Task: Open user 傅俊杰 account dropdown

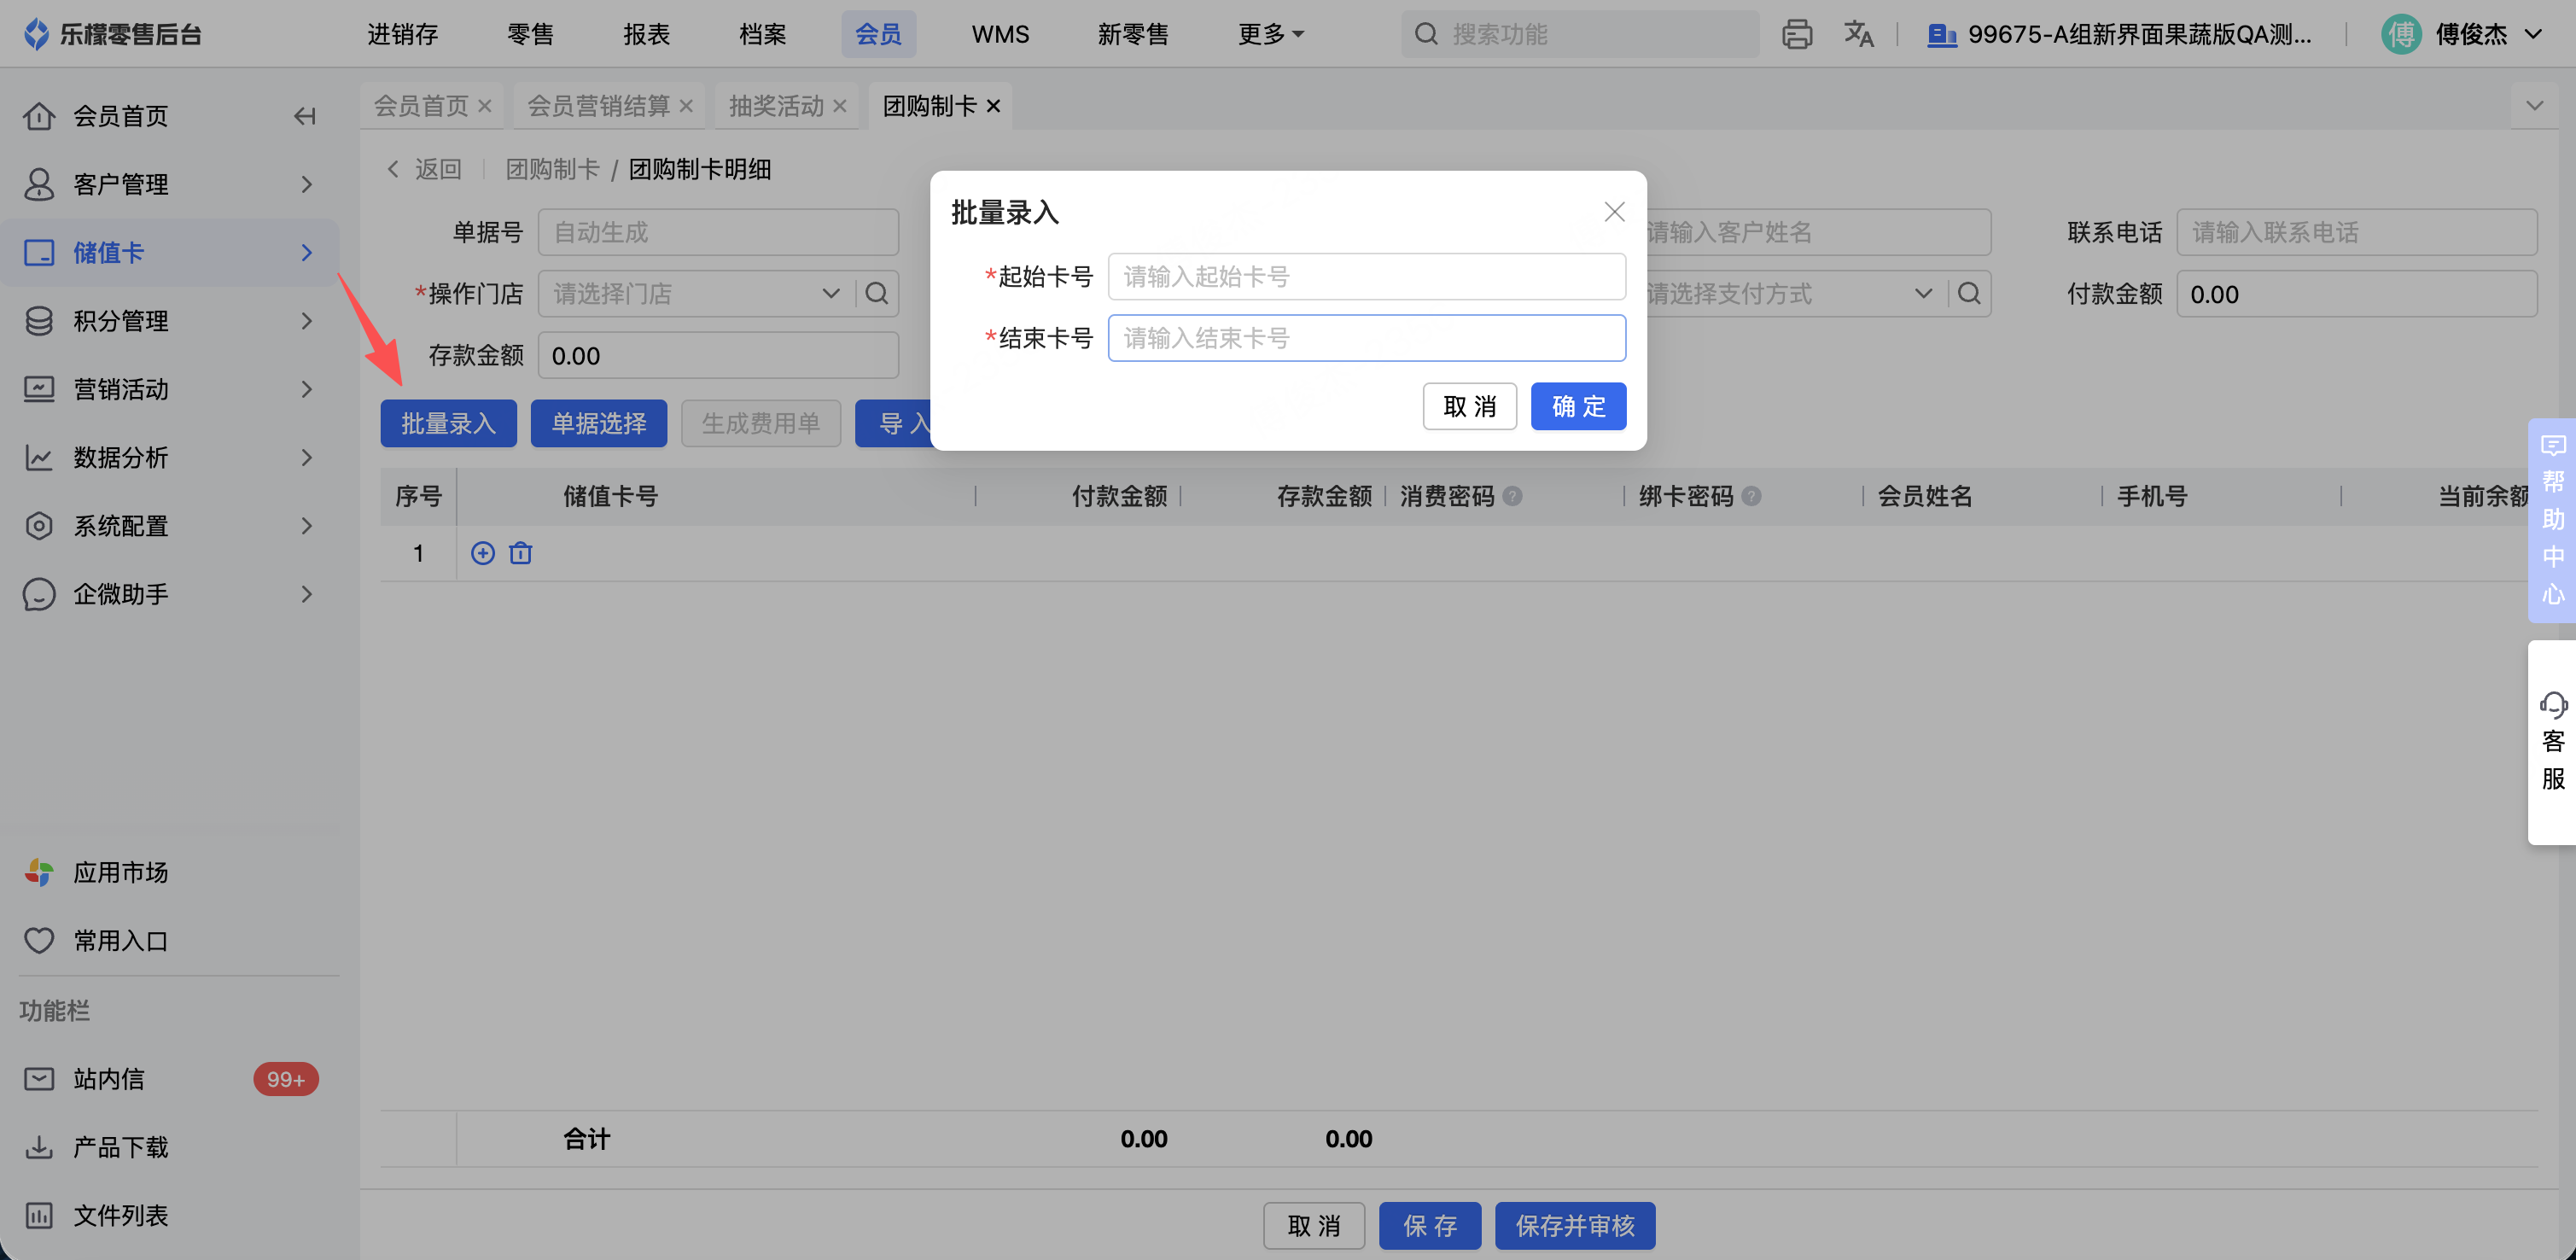Action: tap(2470, 34)
